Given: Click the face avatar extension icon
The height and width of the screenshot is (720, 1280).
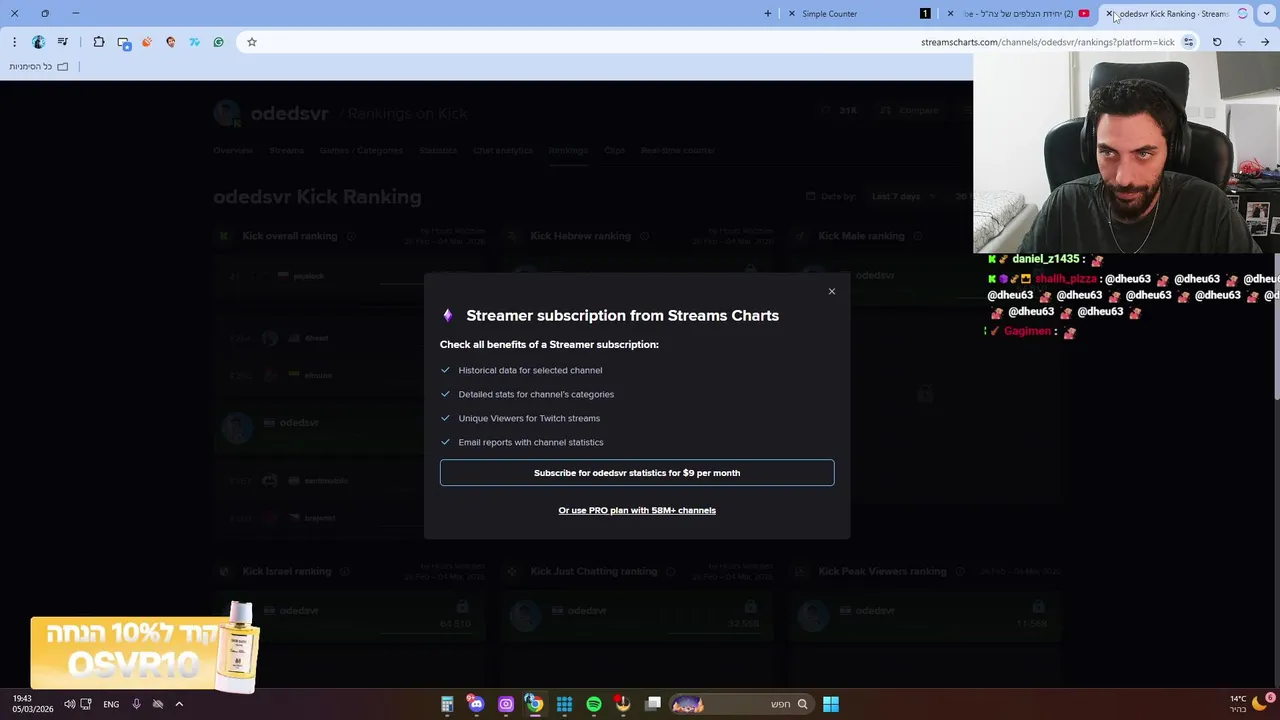Looking at the screenshot, I should tap(171, 42).
